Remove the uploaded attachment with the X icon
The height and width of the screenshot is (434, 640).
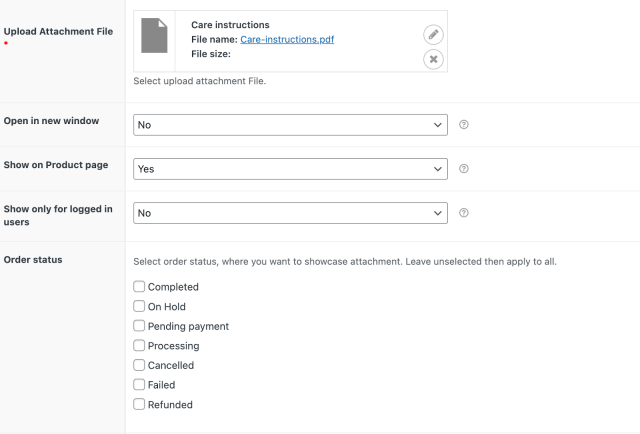point(432,59)
